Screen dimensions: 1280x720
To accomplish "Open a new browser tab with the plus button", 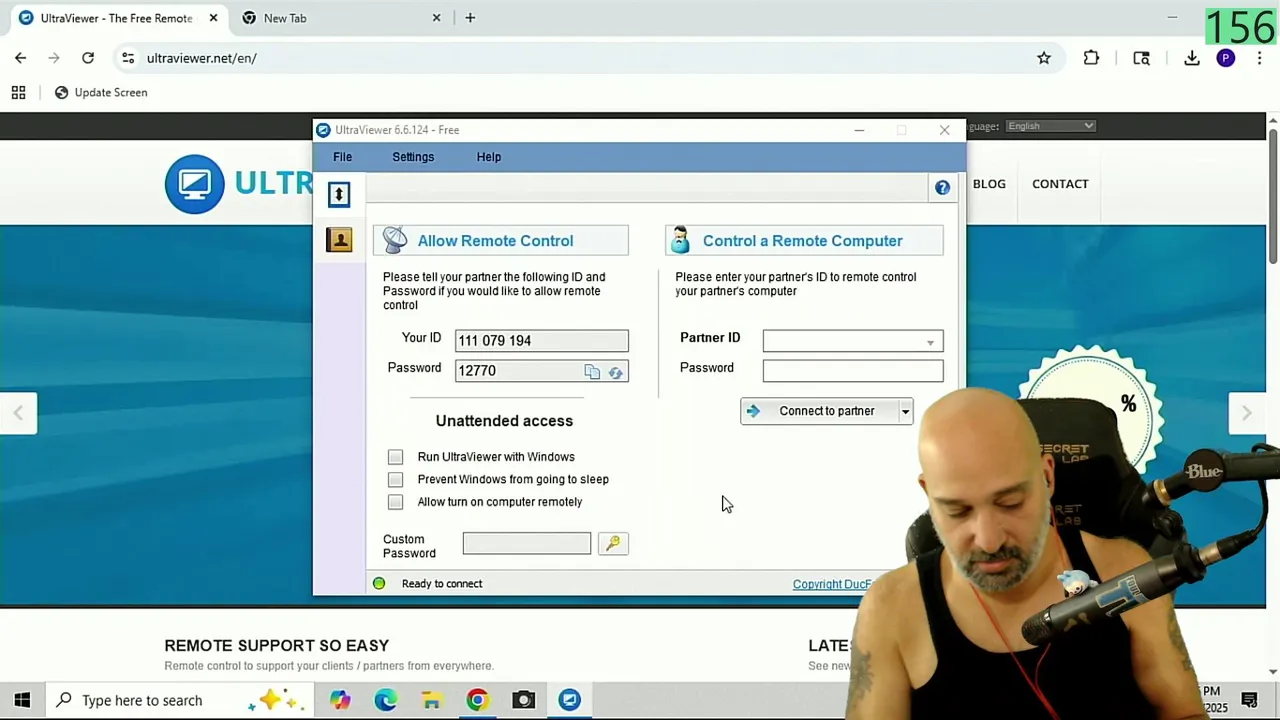I will [470, 18].
